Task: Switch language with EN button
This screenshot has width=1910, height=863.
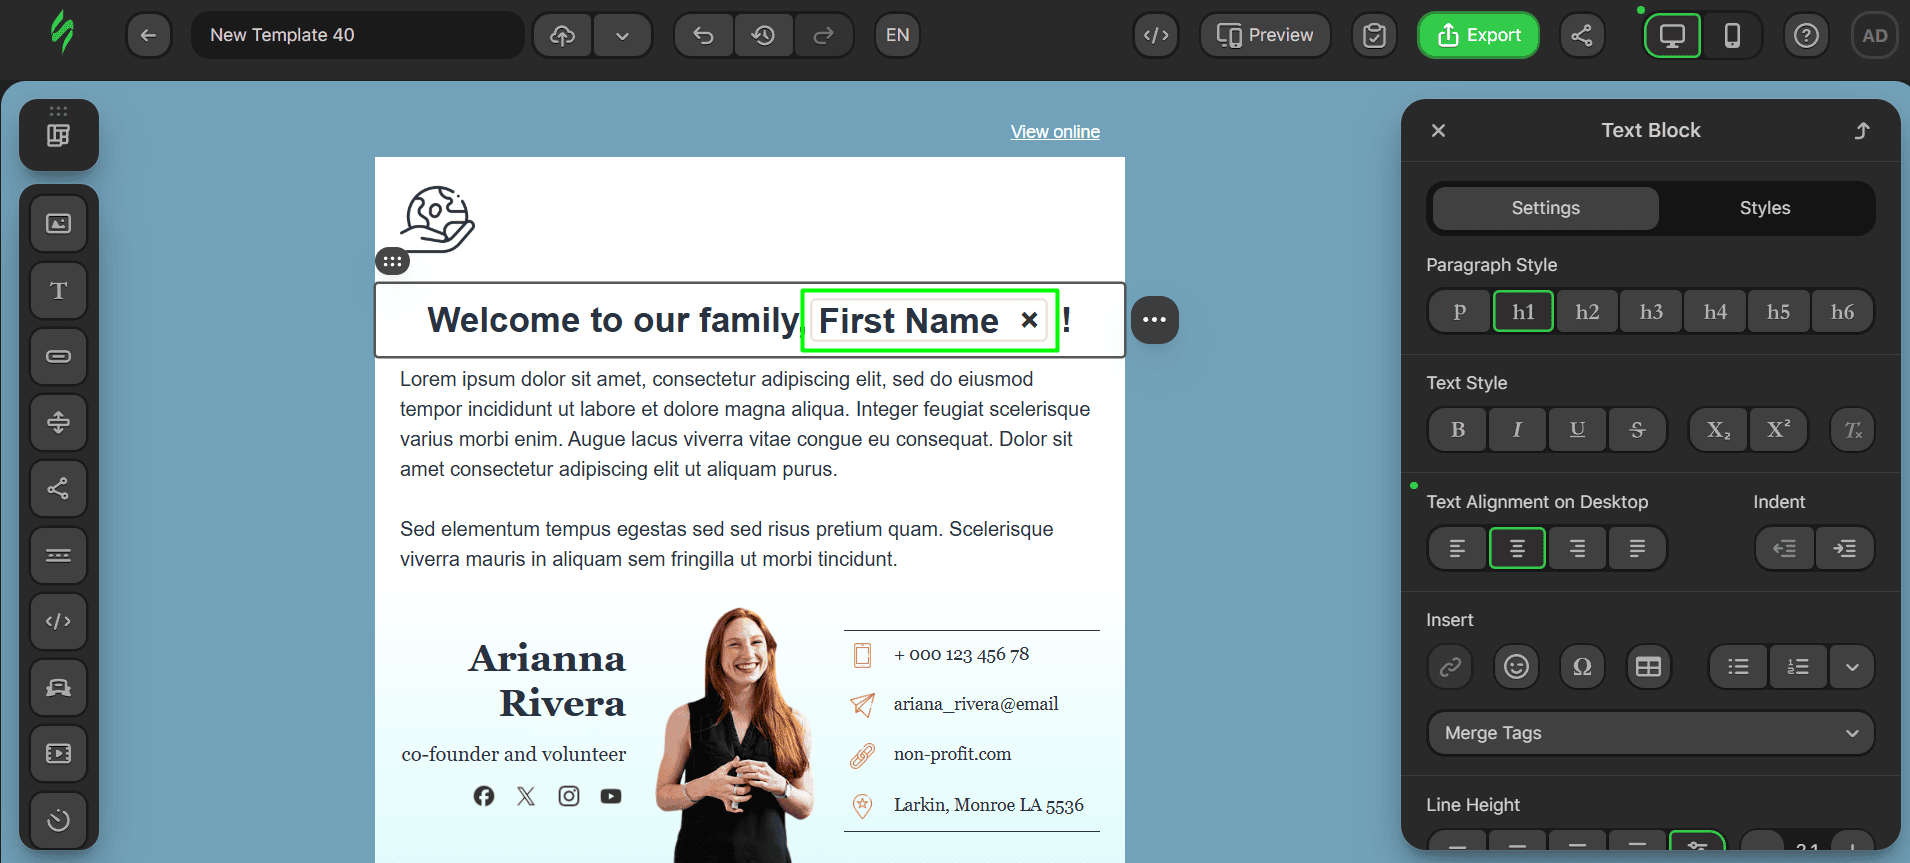Action: 897,35
